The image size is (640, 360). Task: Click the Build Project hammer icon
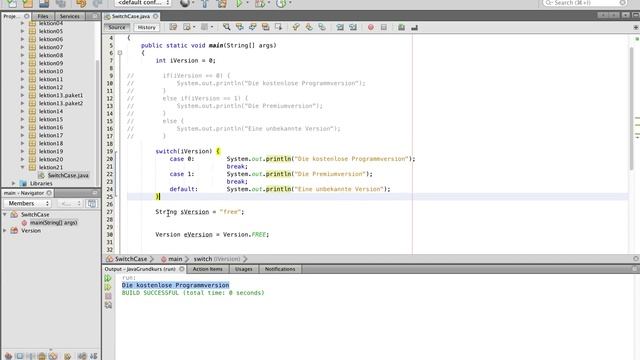tap(204, 3)
